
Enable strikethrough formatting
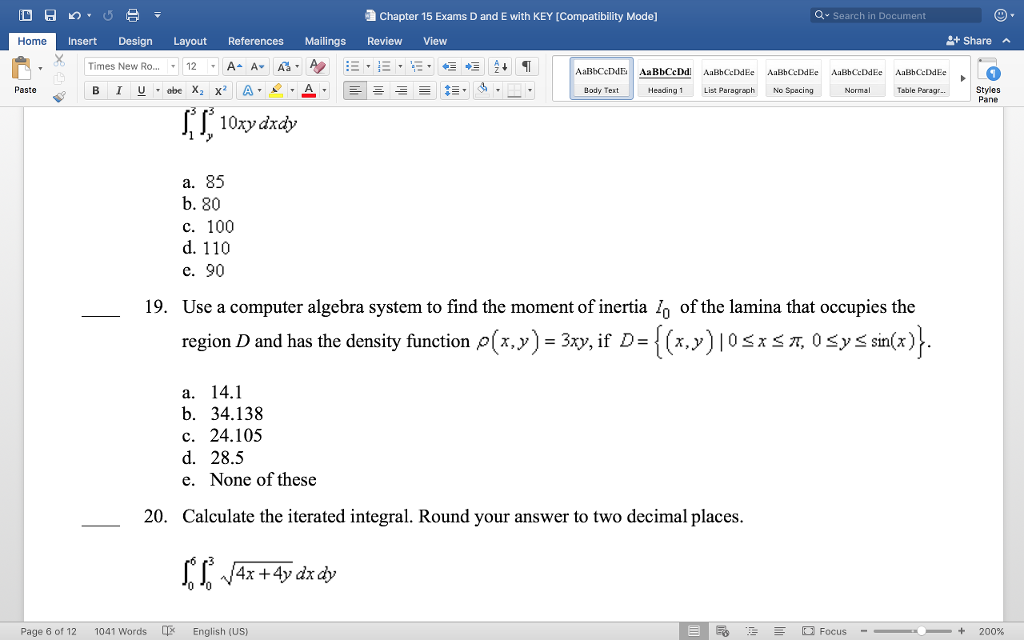pos(174,90)
